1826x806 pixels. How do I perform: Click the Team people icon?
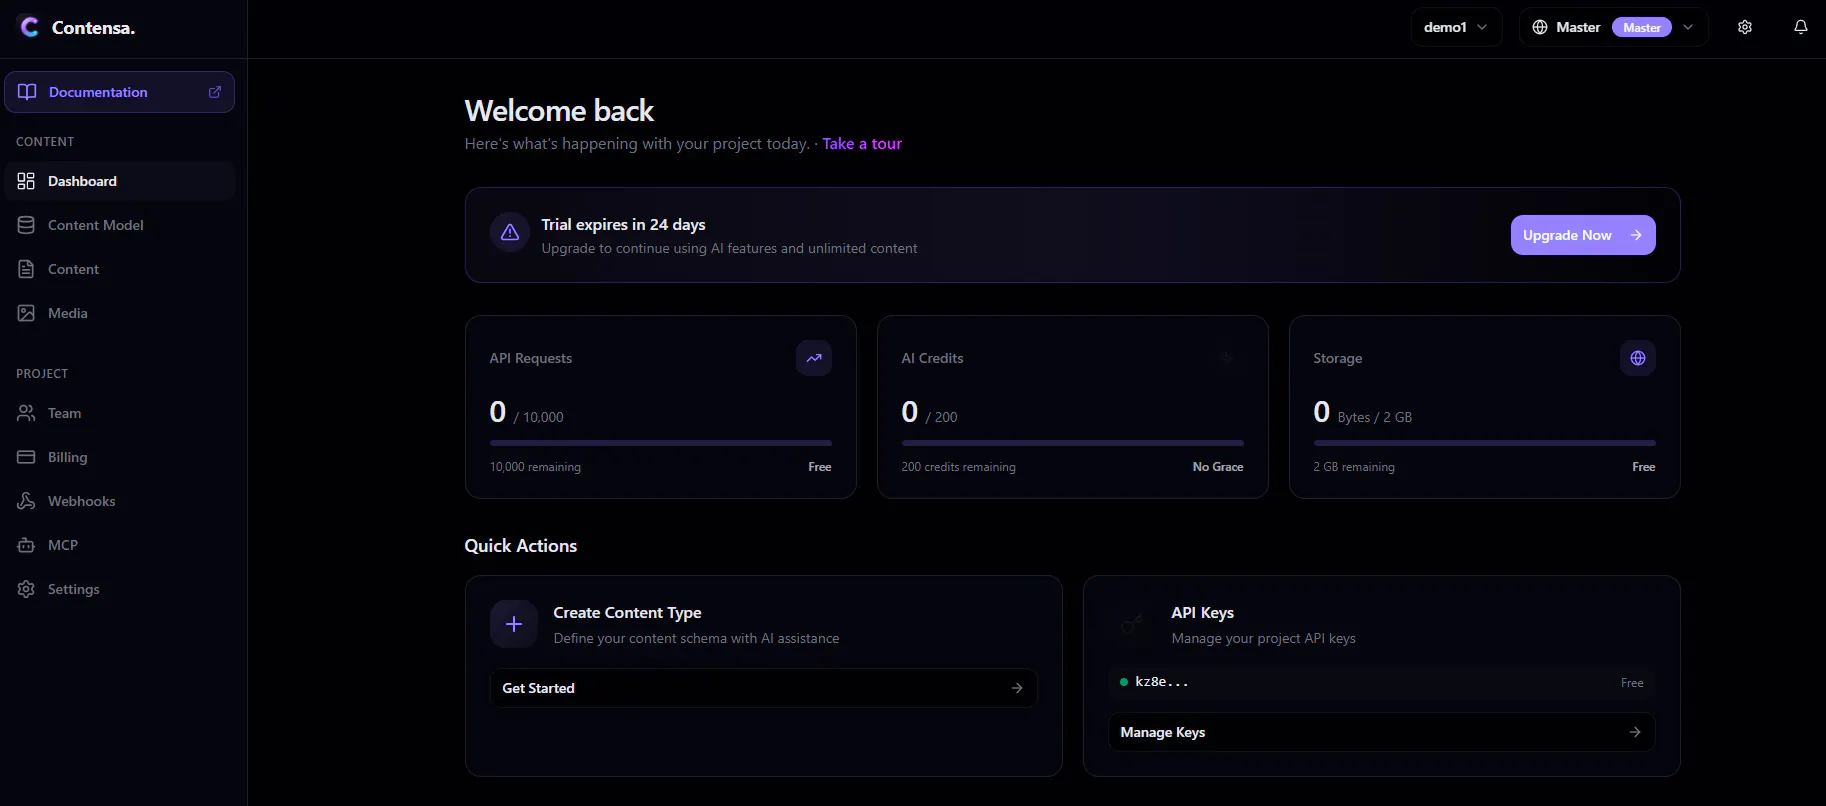click(x=26, y=413)
